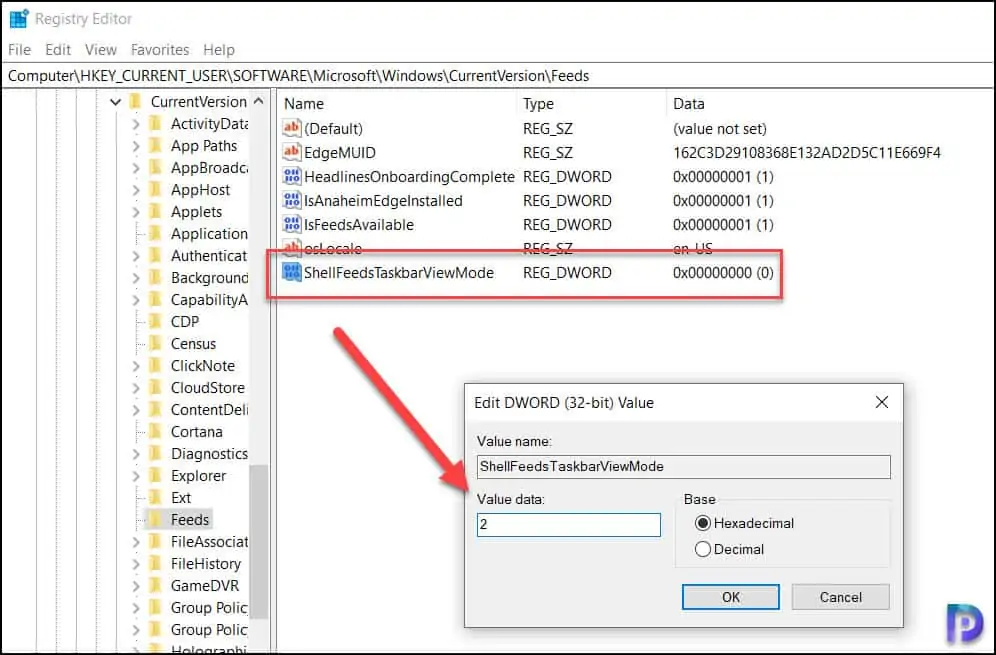Click the Value name field
The image size is (996, 655).
tap(683, 466)
